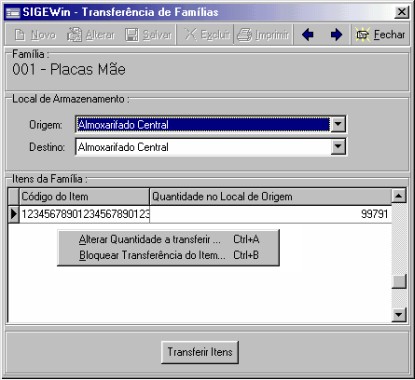Click the Imprimir printer button
Viewport: 415px width, 380px height.
(x=263, y=34)
